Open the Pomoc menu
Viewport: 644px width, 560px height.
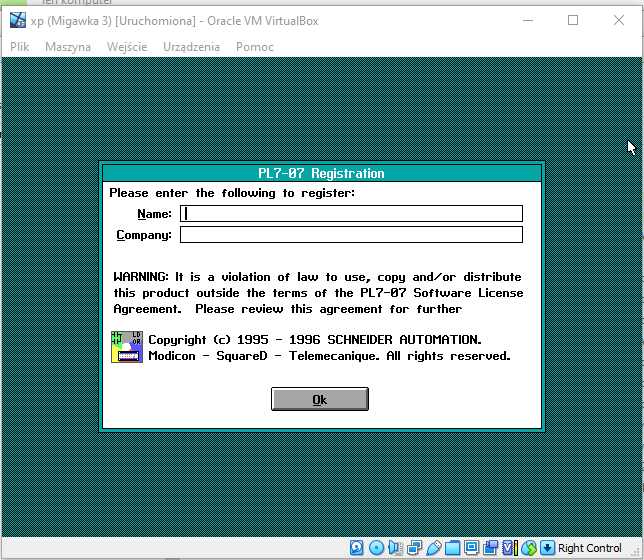pos(255,47)
